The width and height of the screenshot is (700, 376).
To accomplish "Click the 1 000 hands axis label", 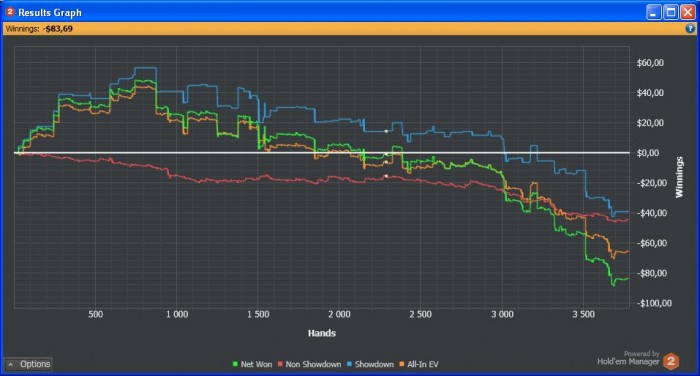I will click(177, 314).
